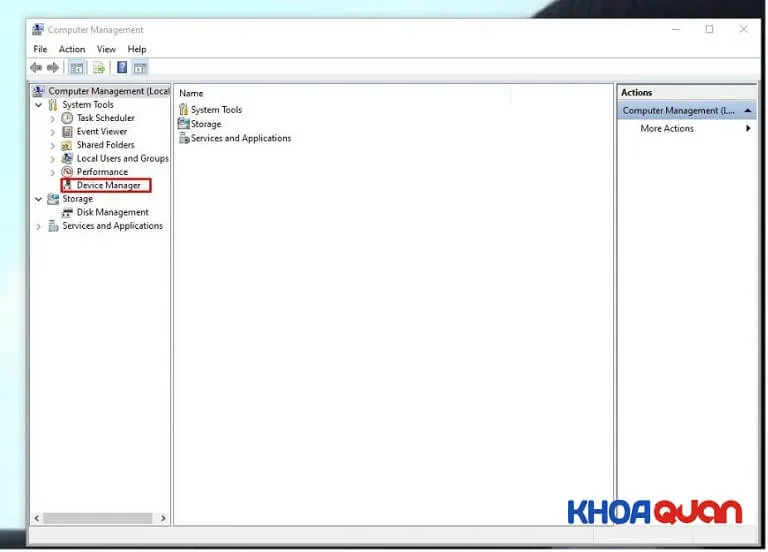
Task: Click the Device Manager icon in tree
Action: pyautogui.click(x=68, y=185)
